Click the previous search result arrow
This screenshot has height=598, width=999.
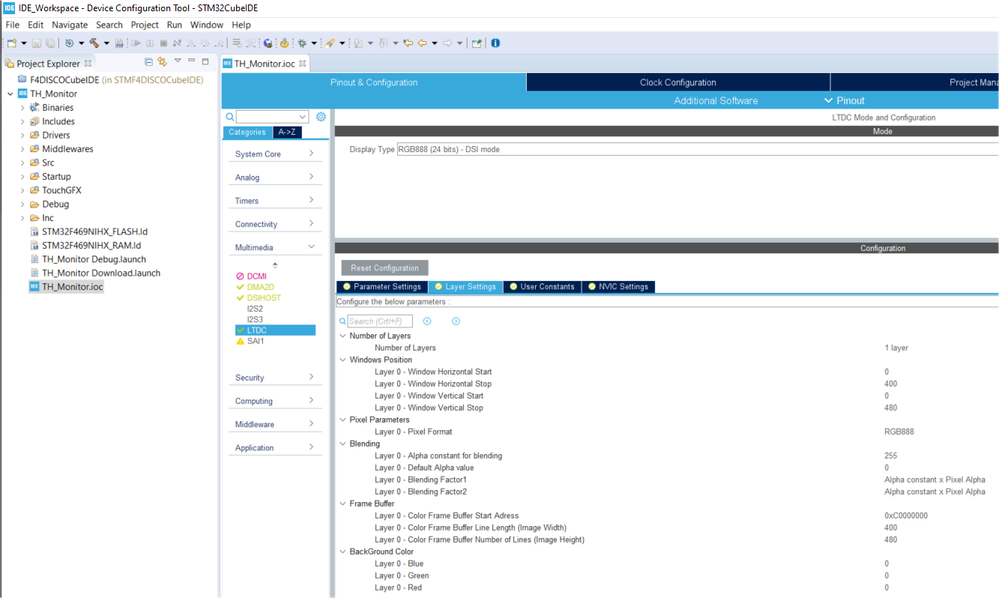point(427,321)
